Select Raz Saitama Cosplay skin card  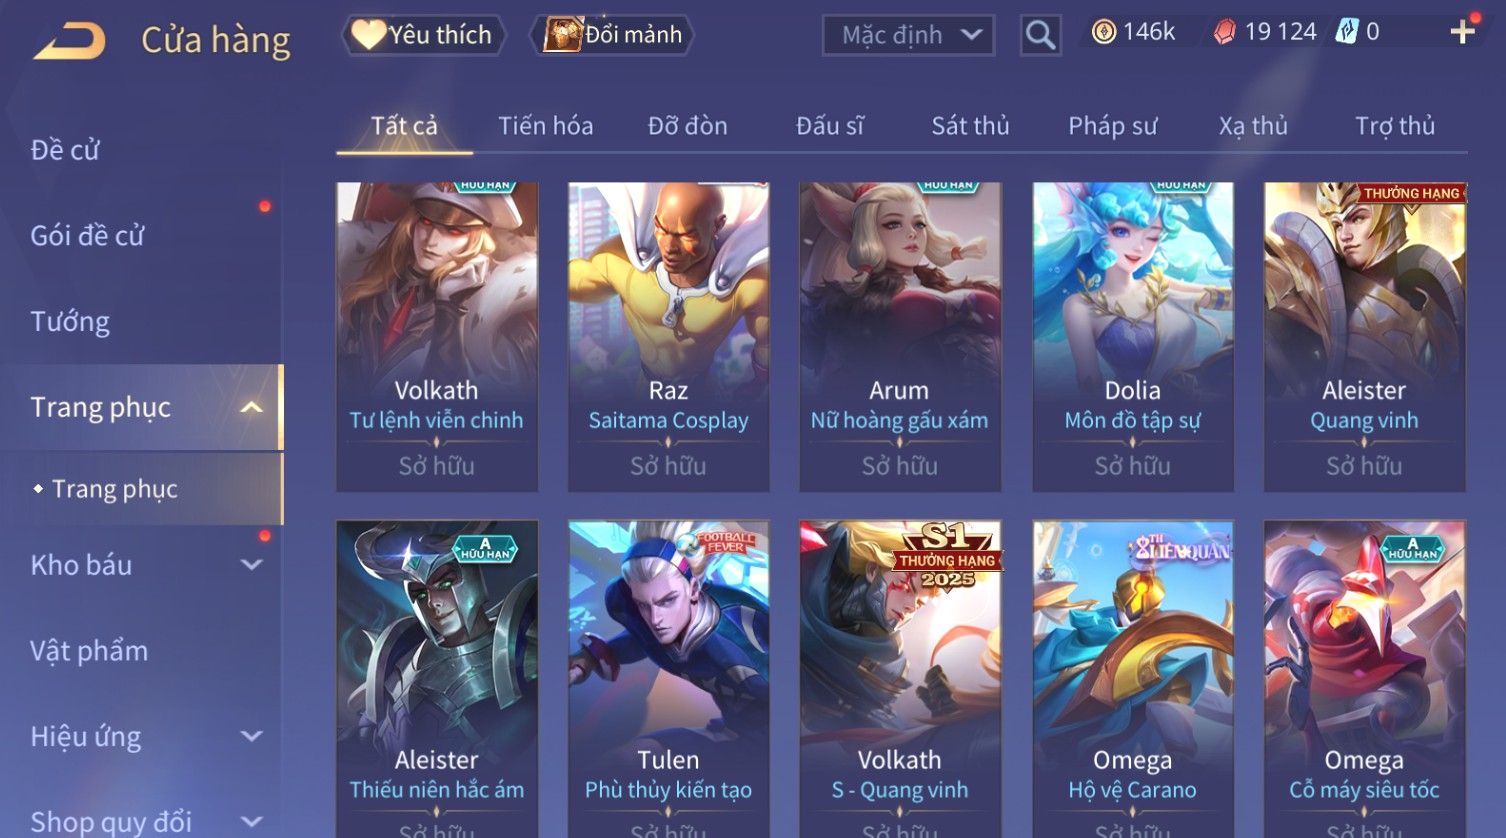[x=668, y=336]
